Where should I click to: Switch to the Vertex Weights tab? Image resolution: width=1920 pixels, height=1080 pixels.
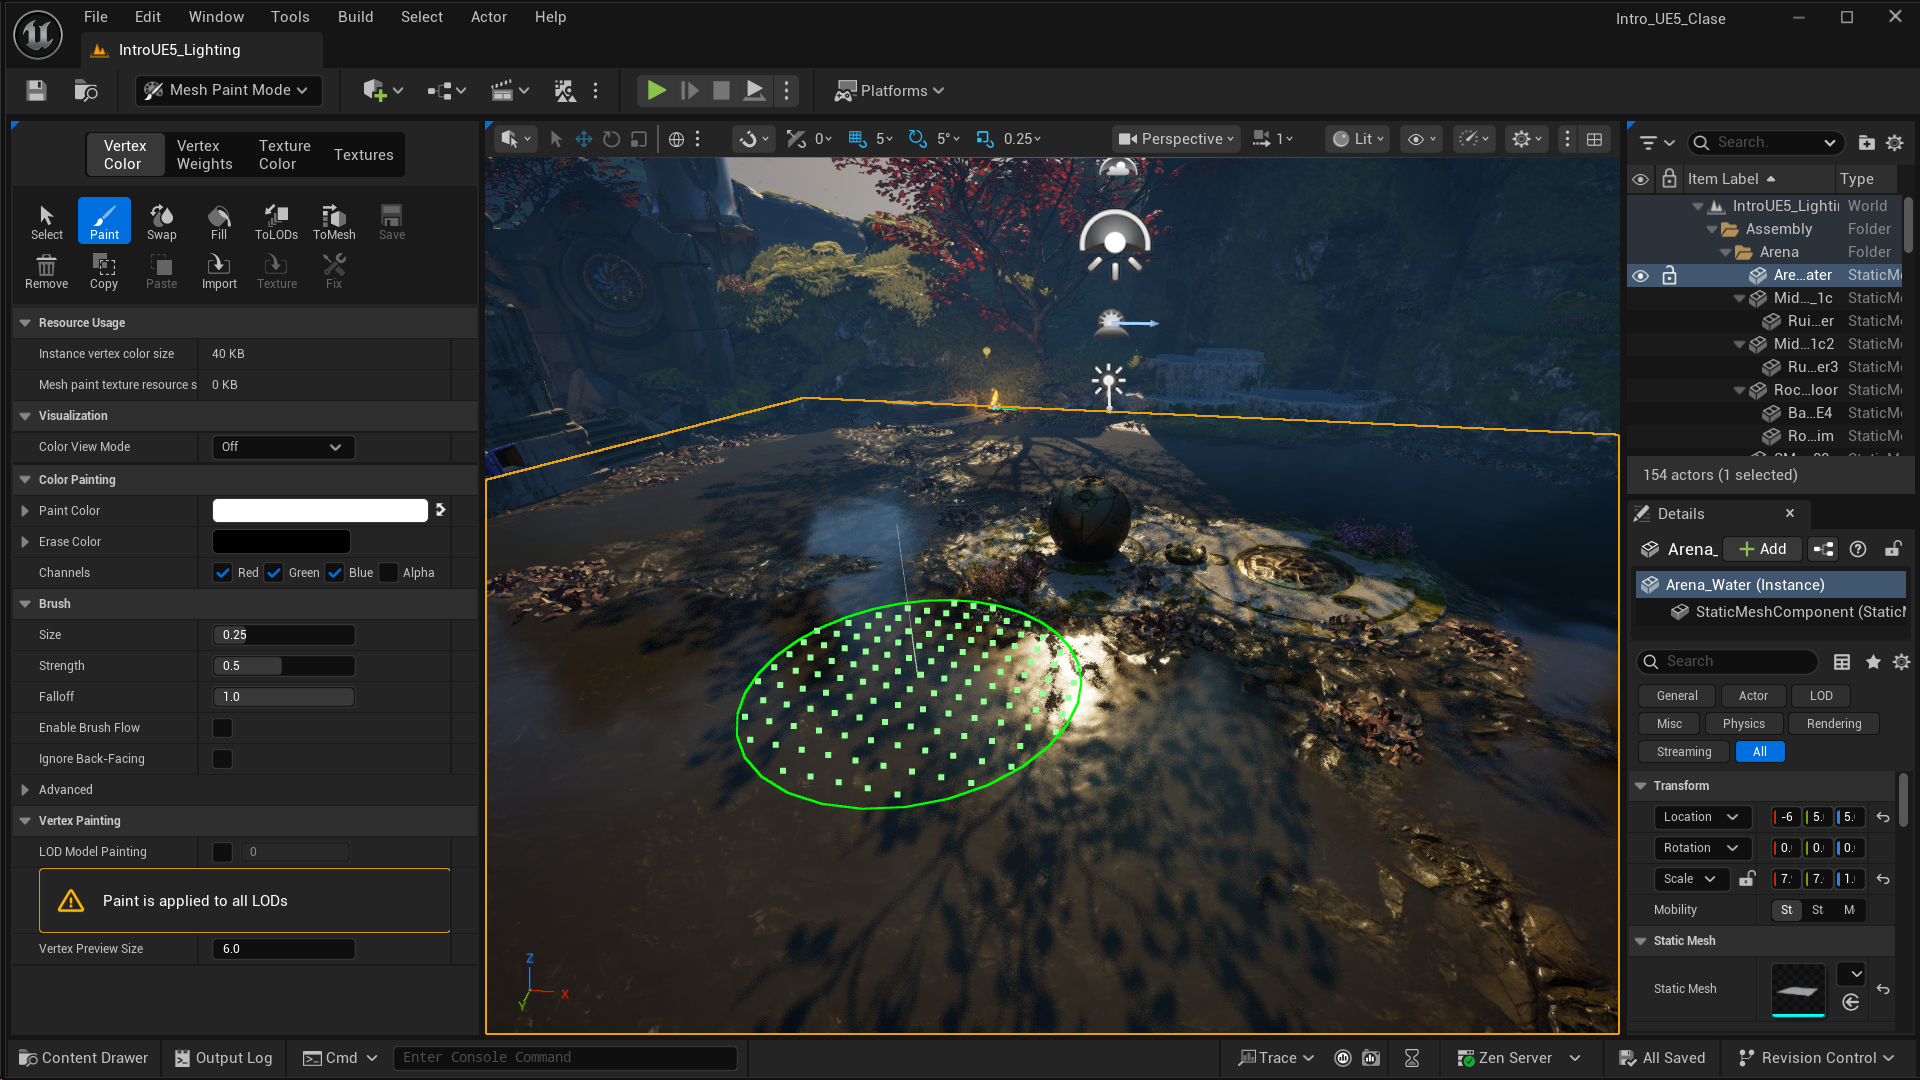(x=204, y=155)
